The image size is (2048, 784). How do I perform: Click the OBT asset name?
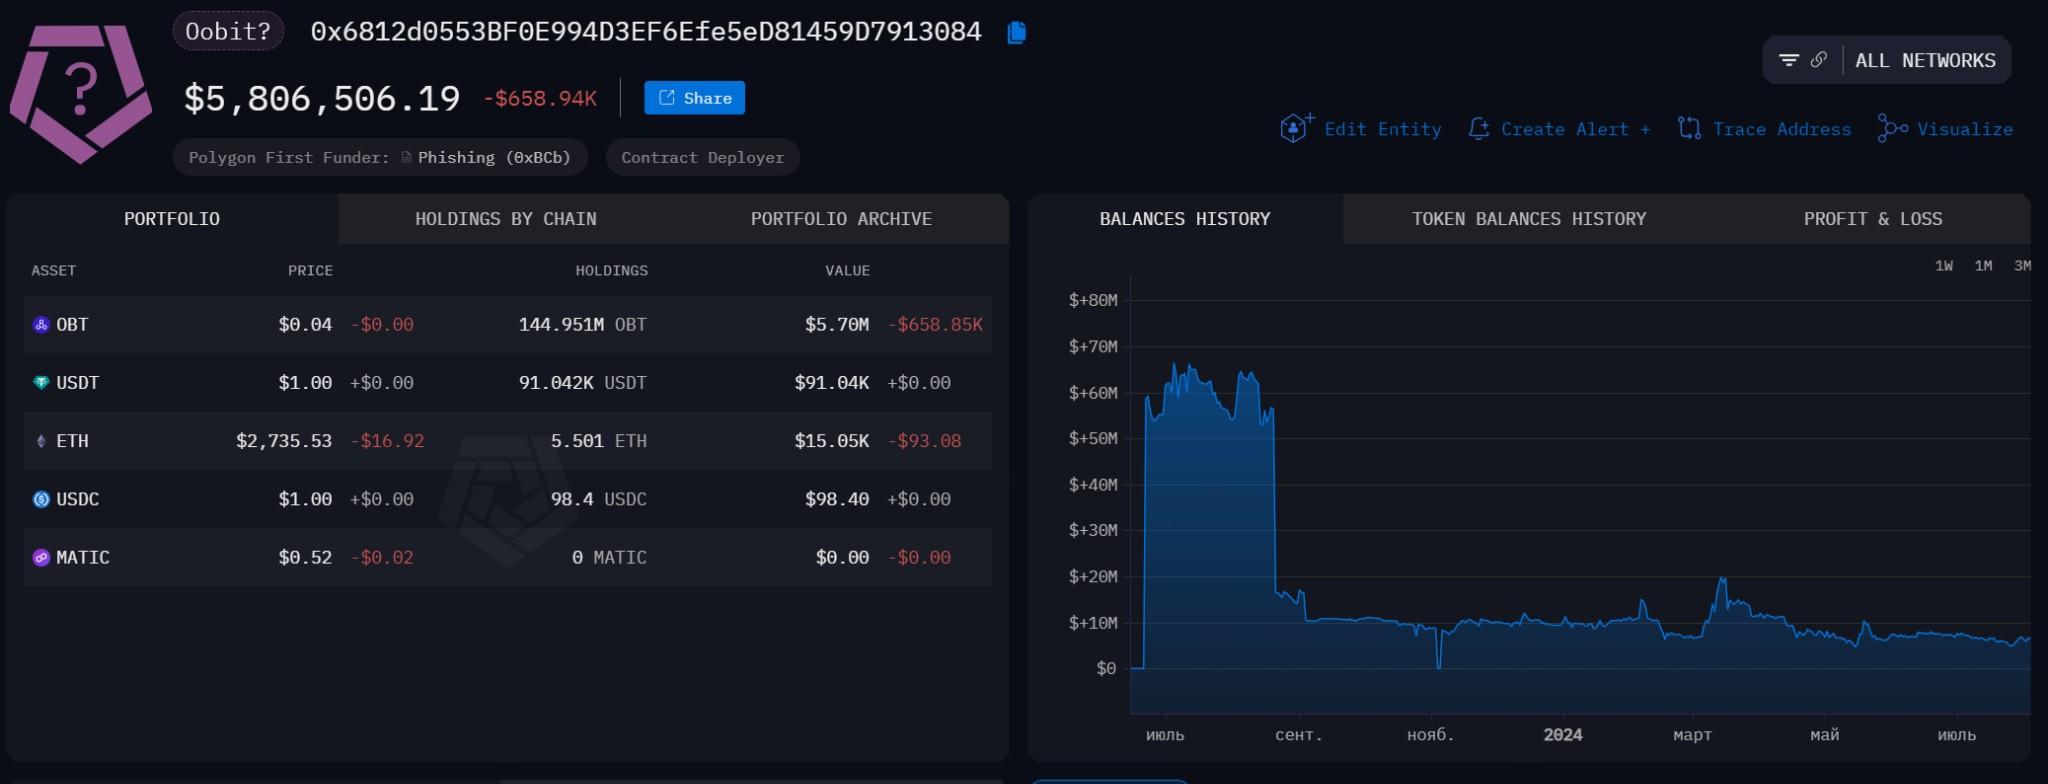coord(72,325)
